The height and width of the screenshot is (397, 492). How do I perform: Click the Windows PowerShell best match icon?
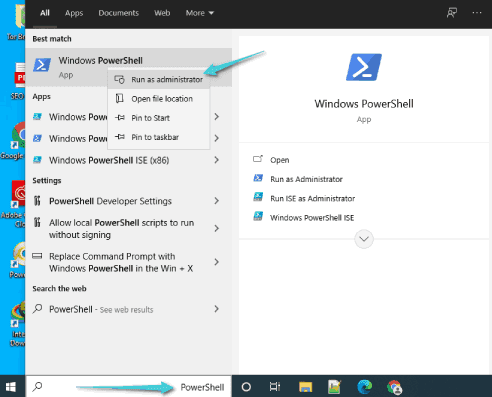pyautogui.click(x=42, y=65)
